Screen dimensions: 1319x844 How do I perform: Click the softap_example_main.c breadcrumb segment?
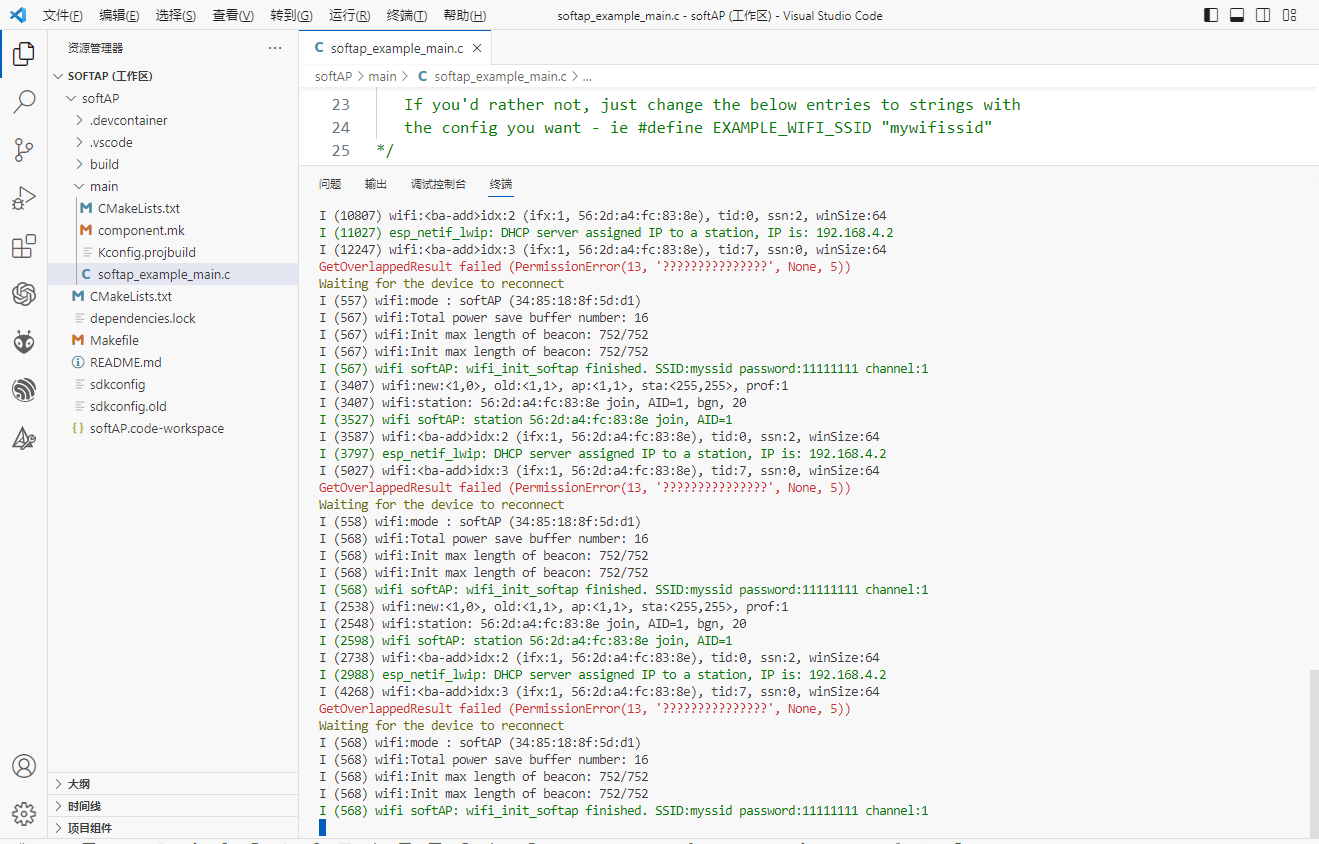492,76
